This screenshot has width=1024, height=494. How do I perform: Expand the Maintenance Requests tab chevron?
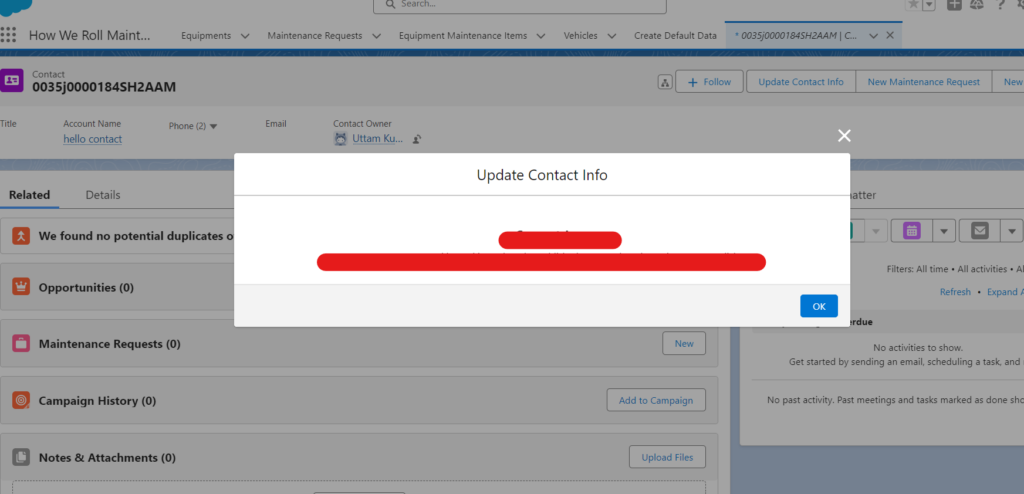tap(376, 36)
